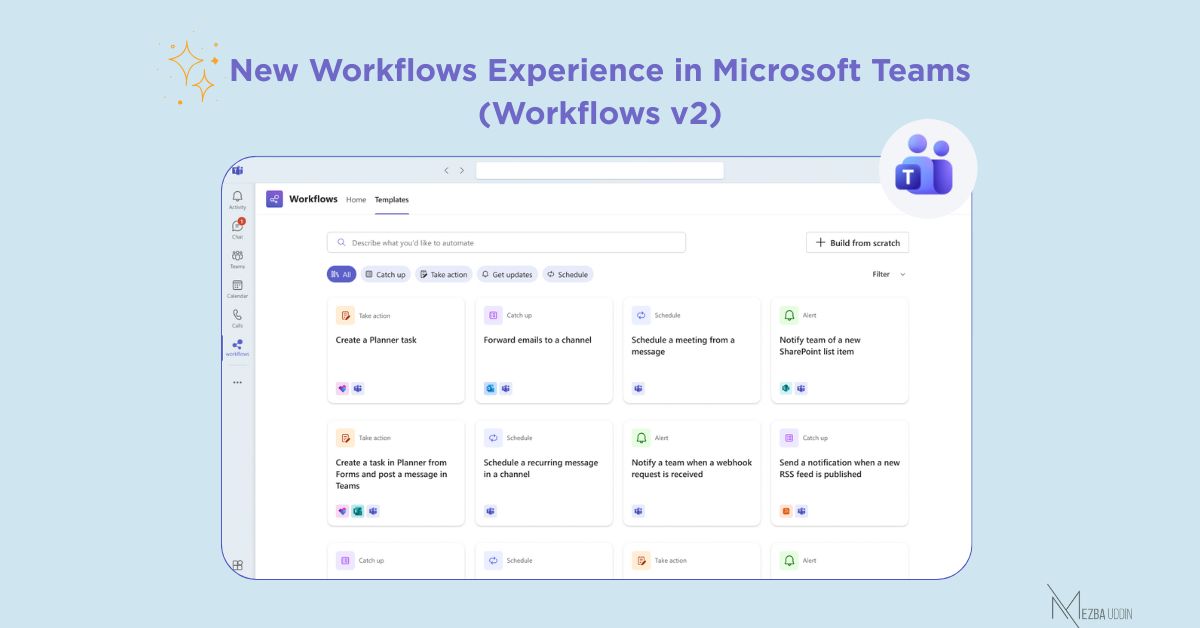
Task: Open the Calendar sidebar icon
Action: [237, 288]
